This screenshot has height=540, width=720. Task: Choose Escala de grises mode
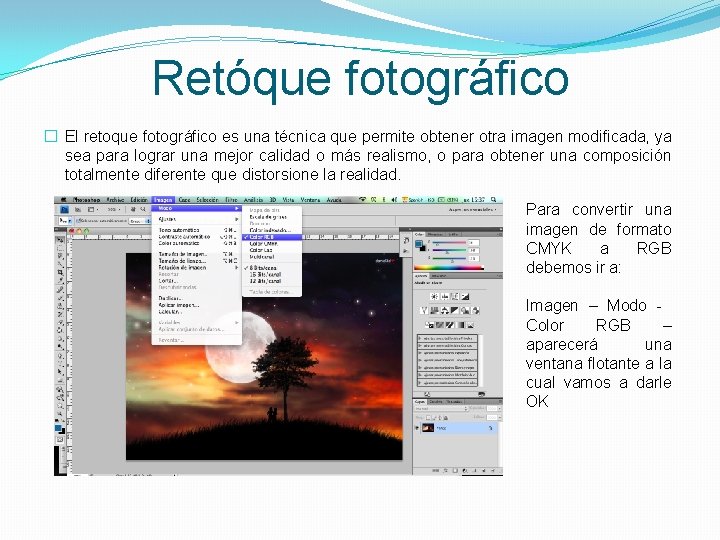point(272,217)
